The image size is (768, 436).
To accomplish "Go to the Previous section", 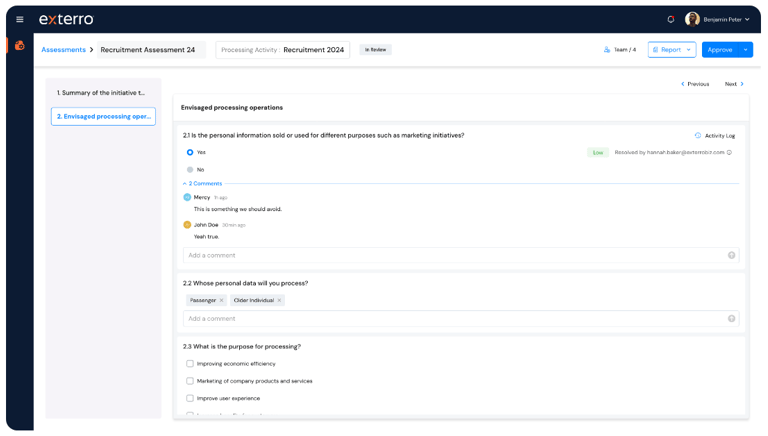I will 695,84.
